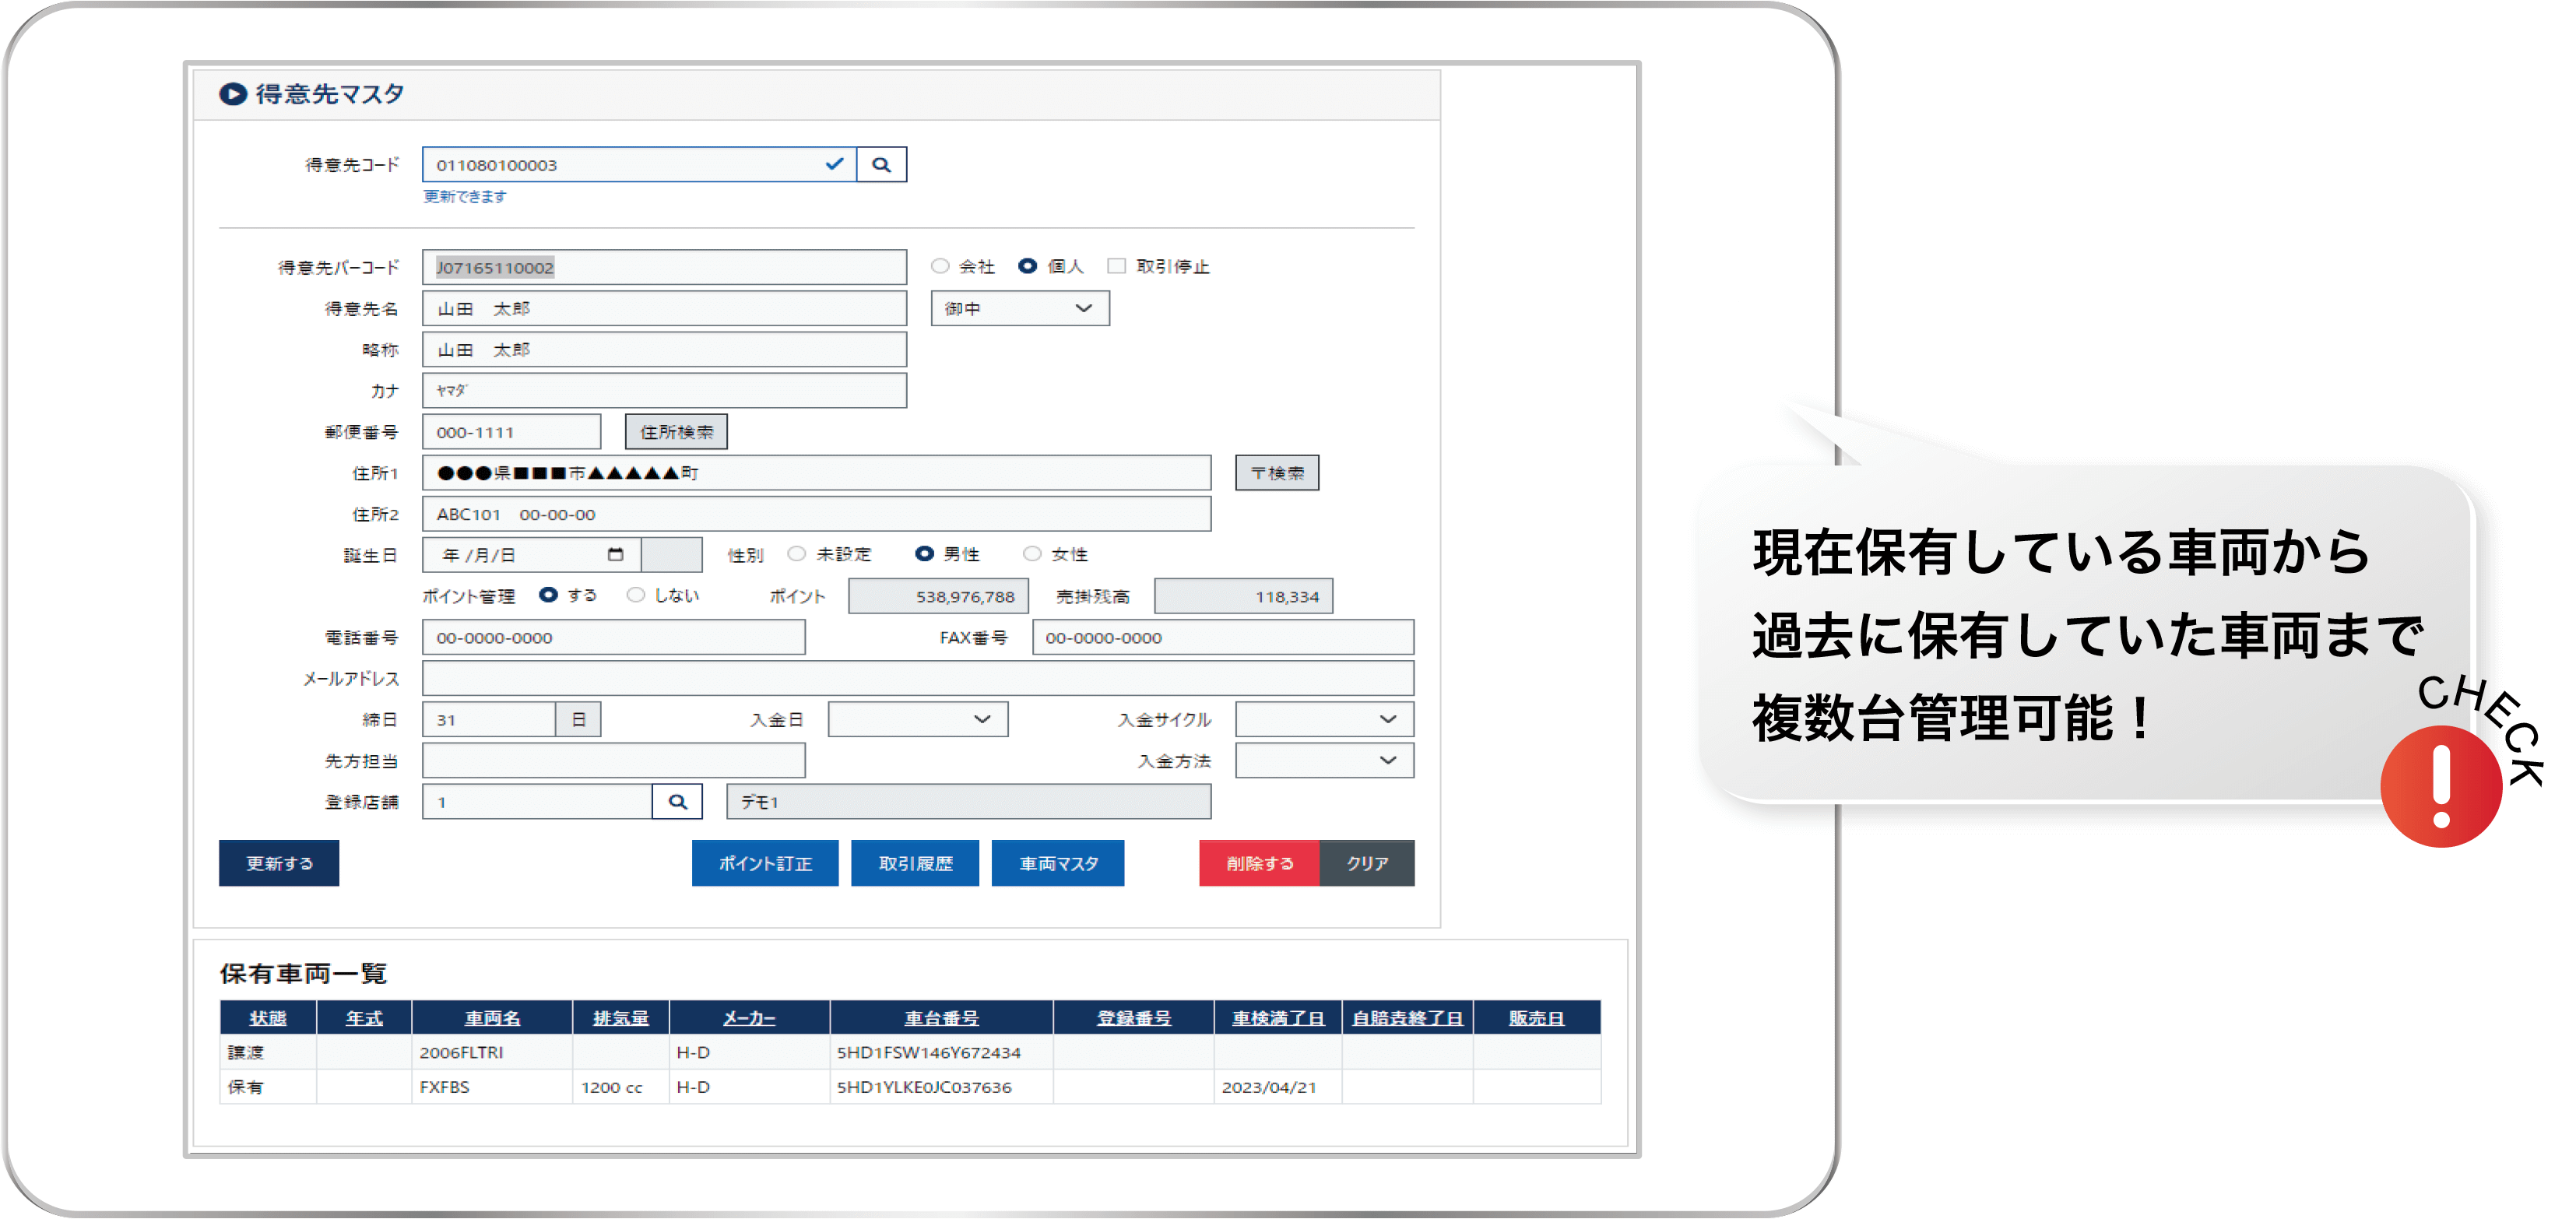Click search icon beside customer code field
The image size is (2576, 1219).
881,165
